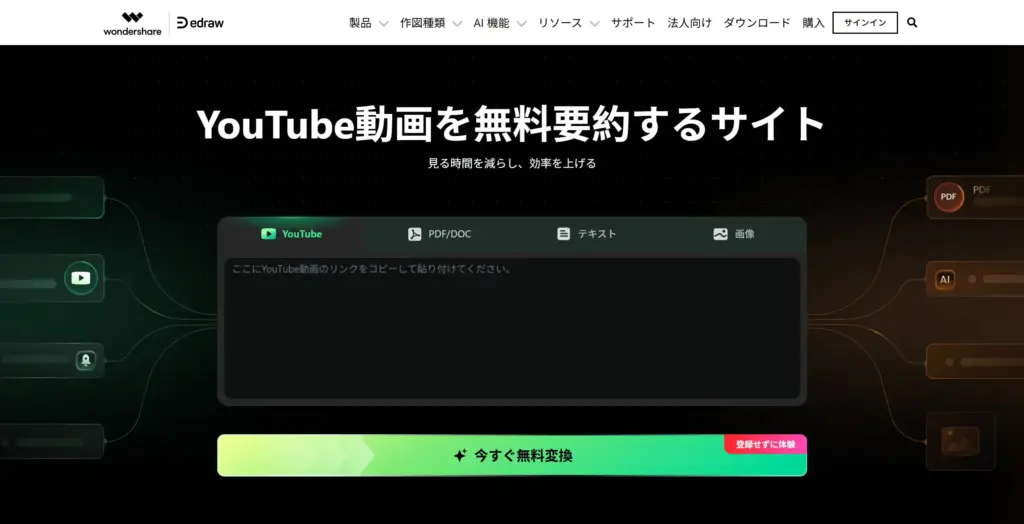Screen dimensions: 1024x524
Task: Expand the 作図種類 dropdown chevron
Action: pyautogui.click(x=458, y=24)
